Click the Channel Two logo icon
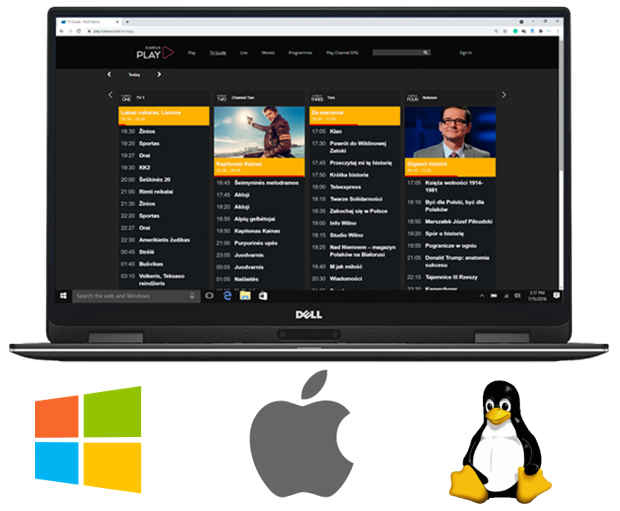 pos(221,98)
